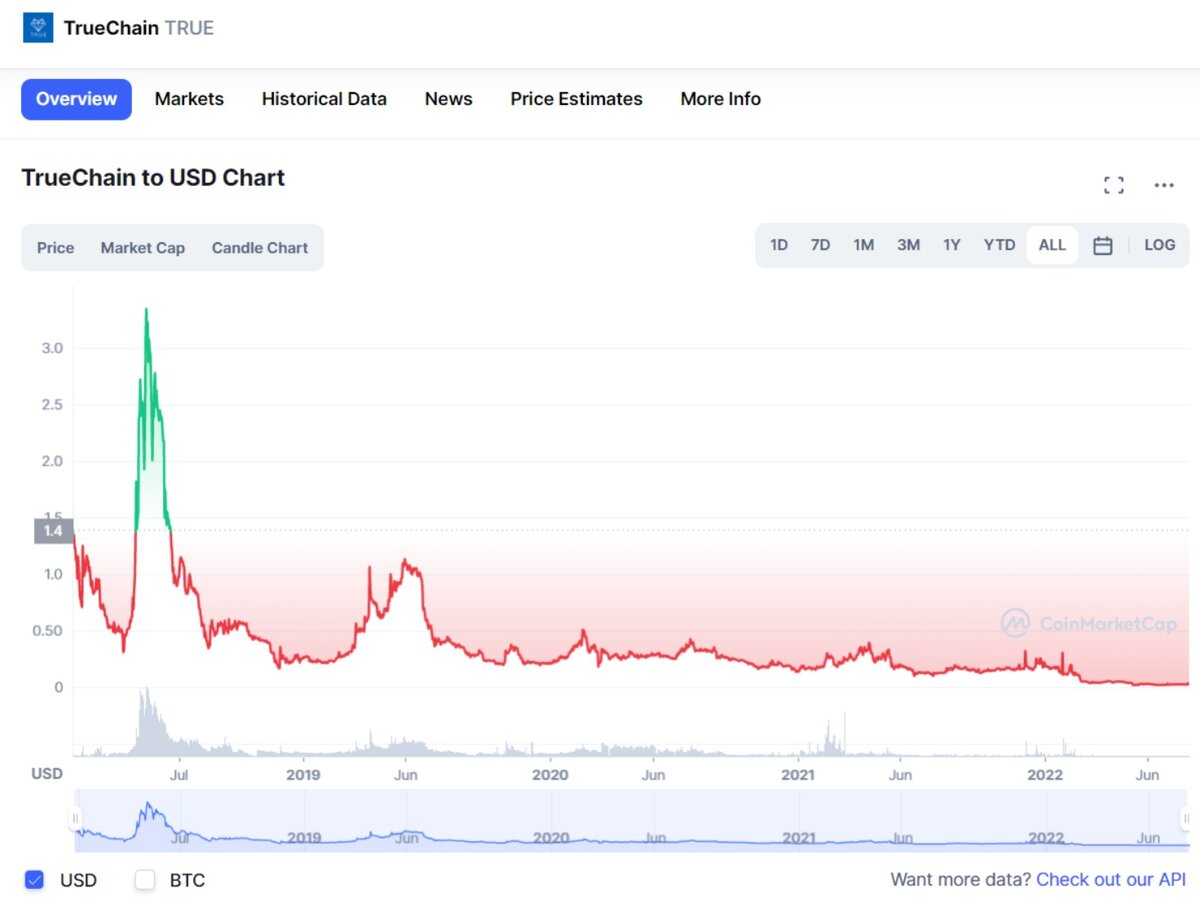Set chart range to 3M
The image size is (1200, 897).
908,245
